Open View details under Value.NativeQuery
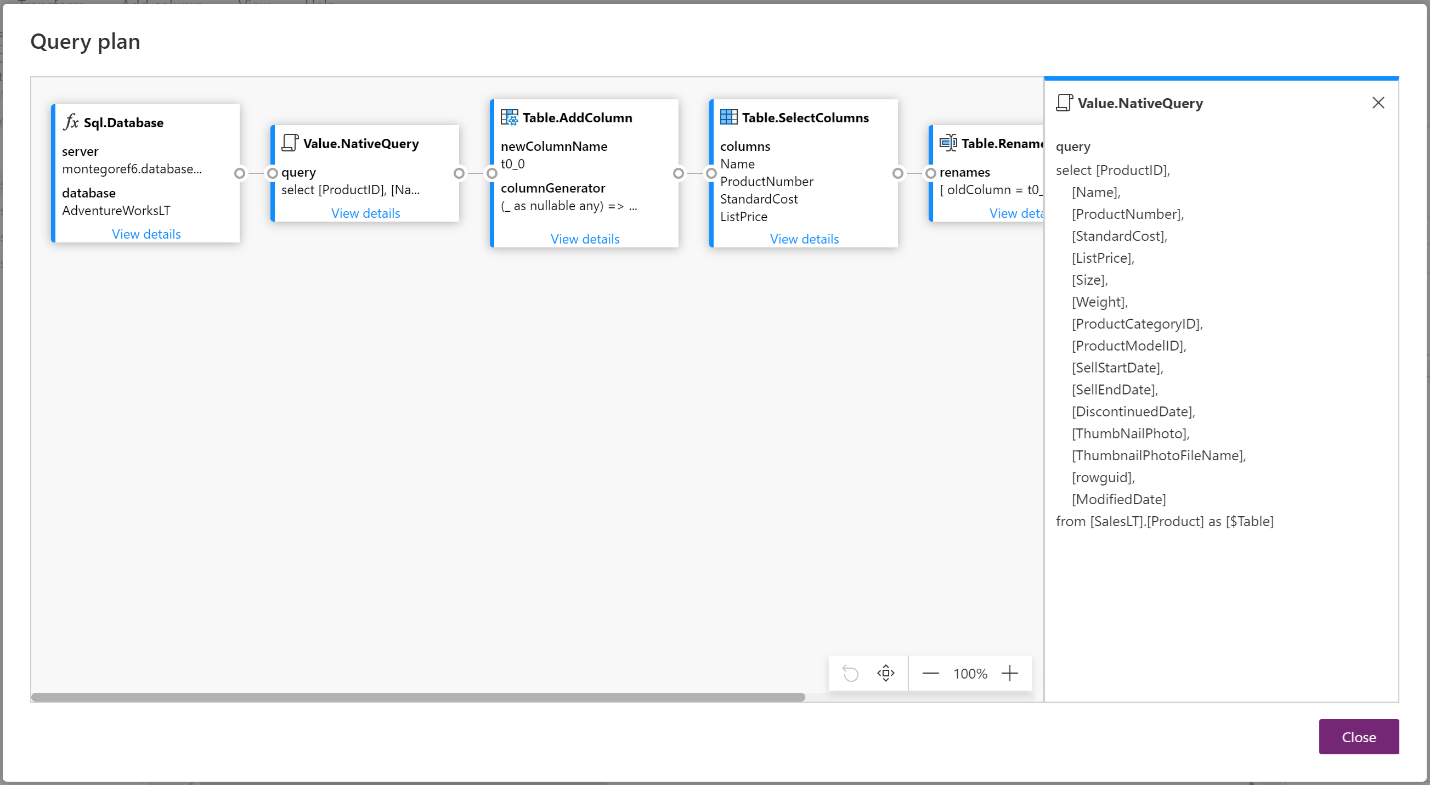Image resolution: width=1430 pixels, height=785 pixels. tap(364, 213)
